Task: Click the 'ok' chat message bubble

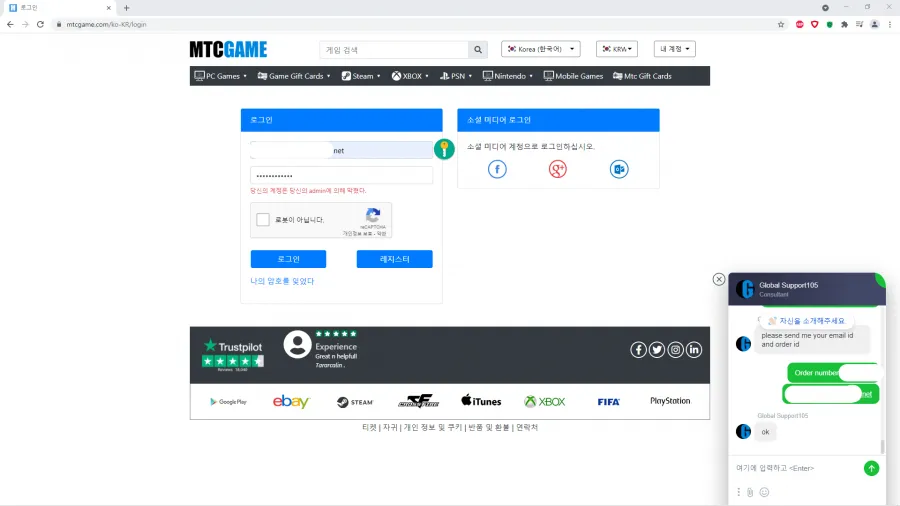Action: (x=765, y=432)
